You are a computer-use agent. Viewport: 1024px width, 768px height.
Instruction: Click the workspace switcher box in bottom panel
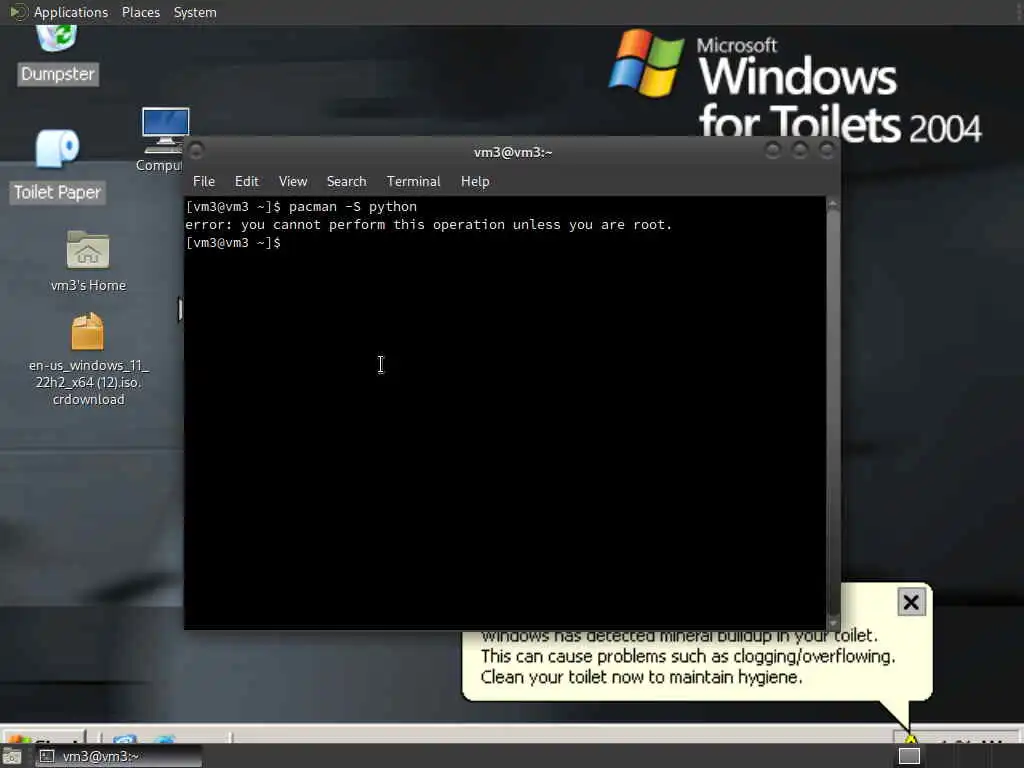coord(909,756)
